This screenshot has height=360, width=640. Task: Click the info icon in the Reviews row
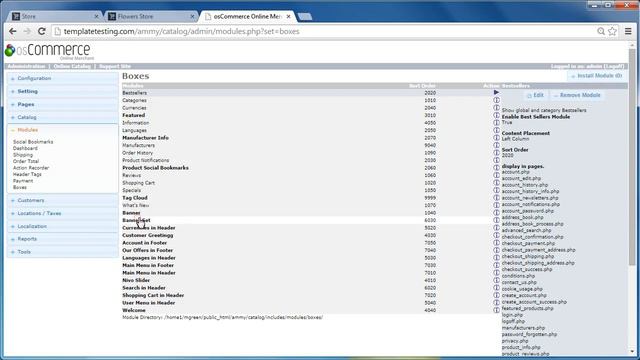pos(496,175)
